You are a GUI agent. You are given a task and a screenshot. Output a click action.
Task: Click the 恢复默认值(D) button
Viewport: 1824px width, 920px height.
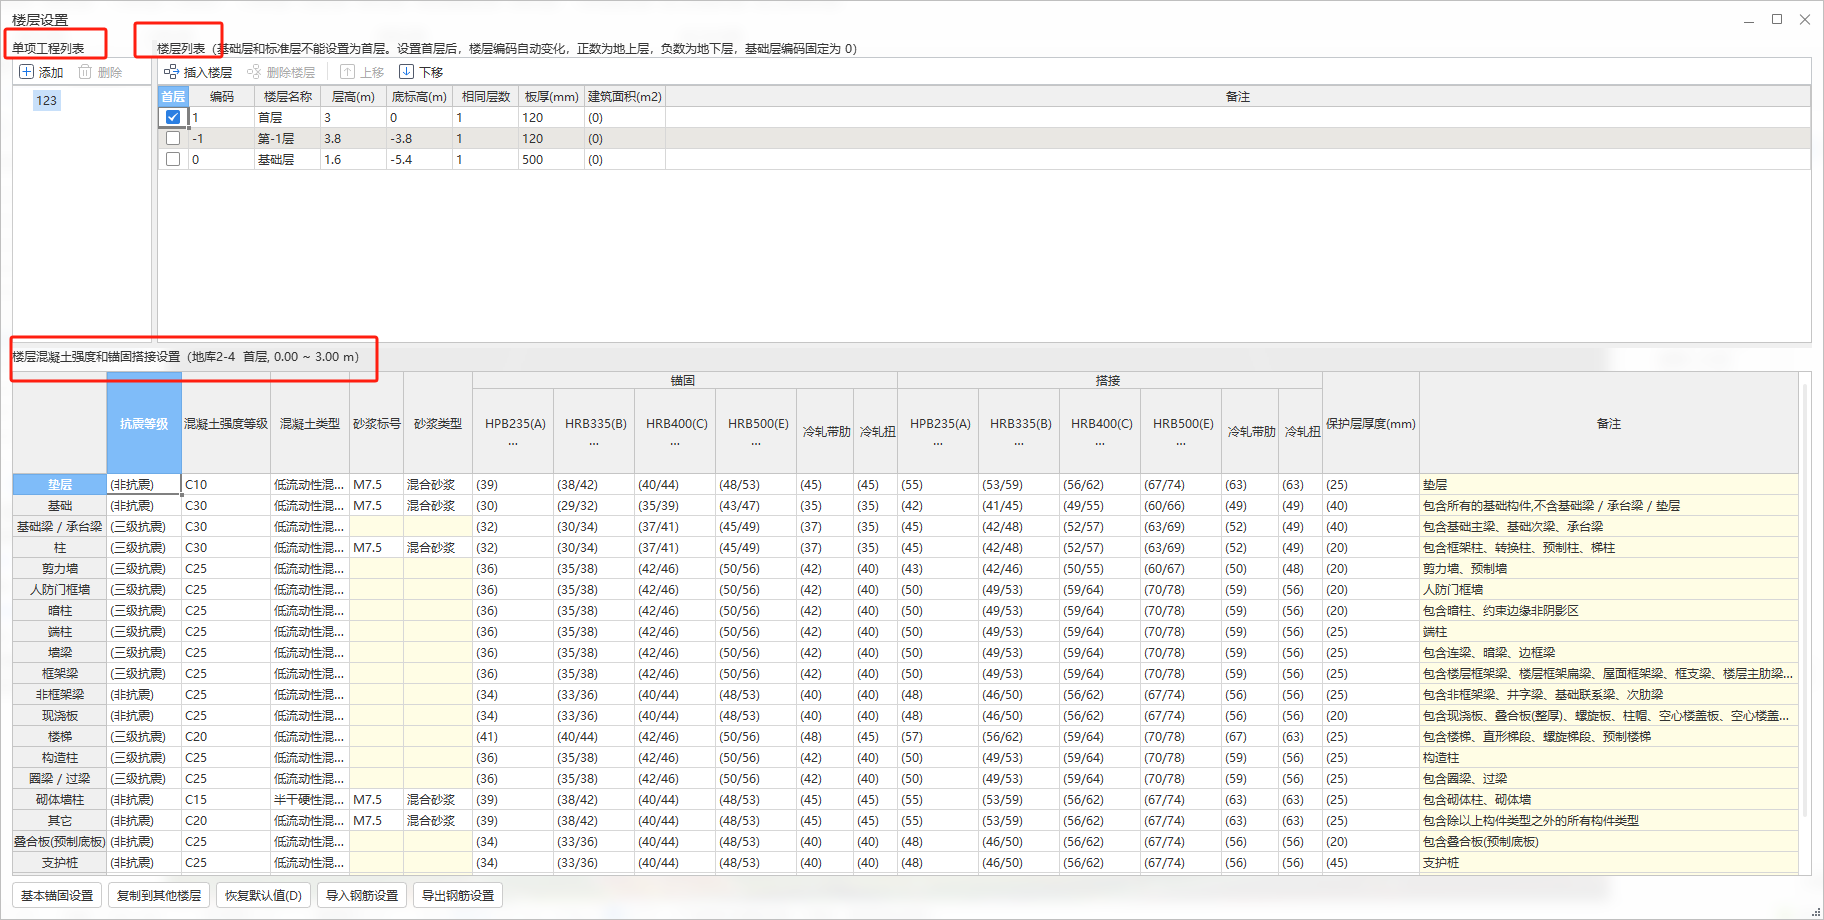pos(263,895)
